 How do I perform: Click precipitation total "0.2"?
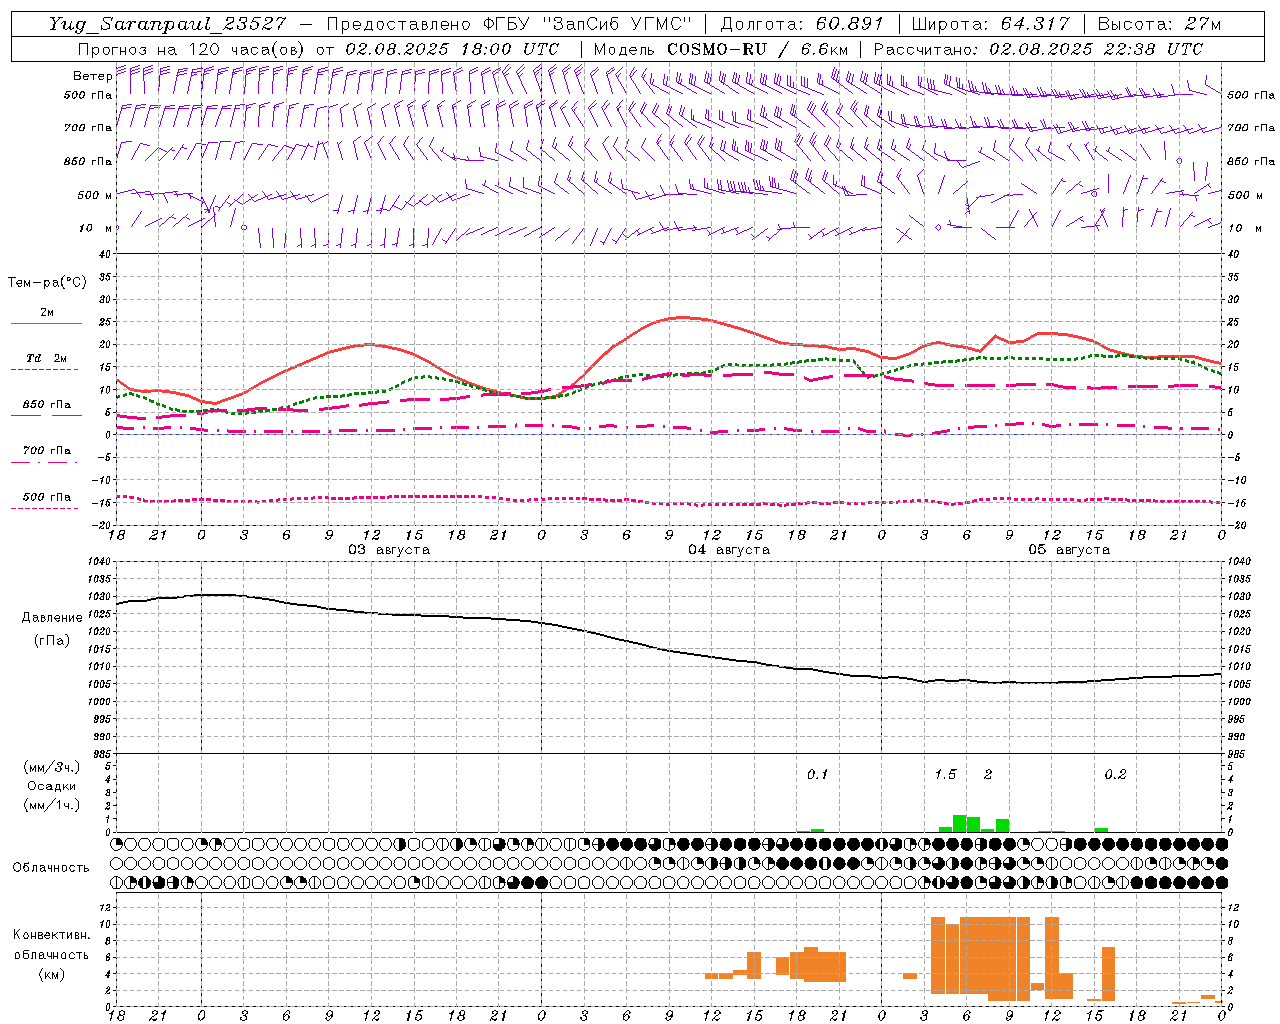tap(1115, 775)
